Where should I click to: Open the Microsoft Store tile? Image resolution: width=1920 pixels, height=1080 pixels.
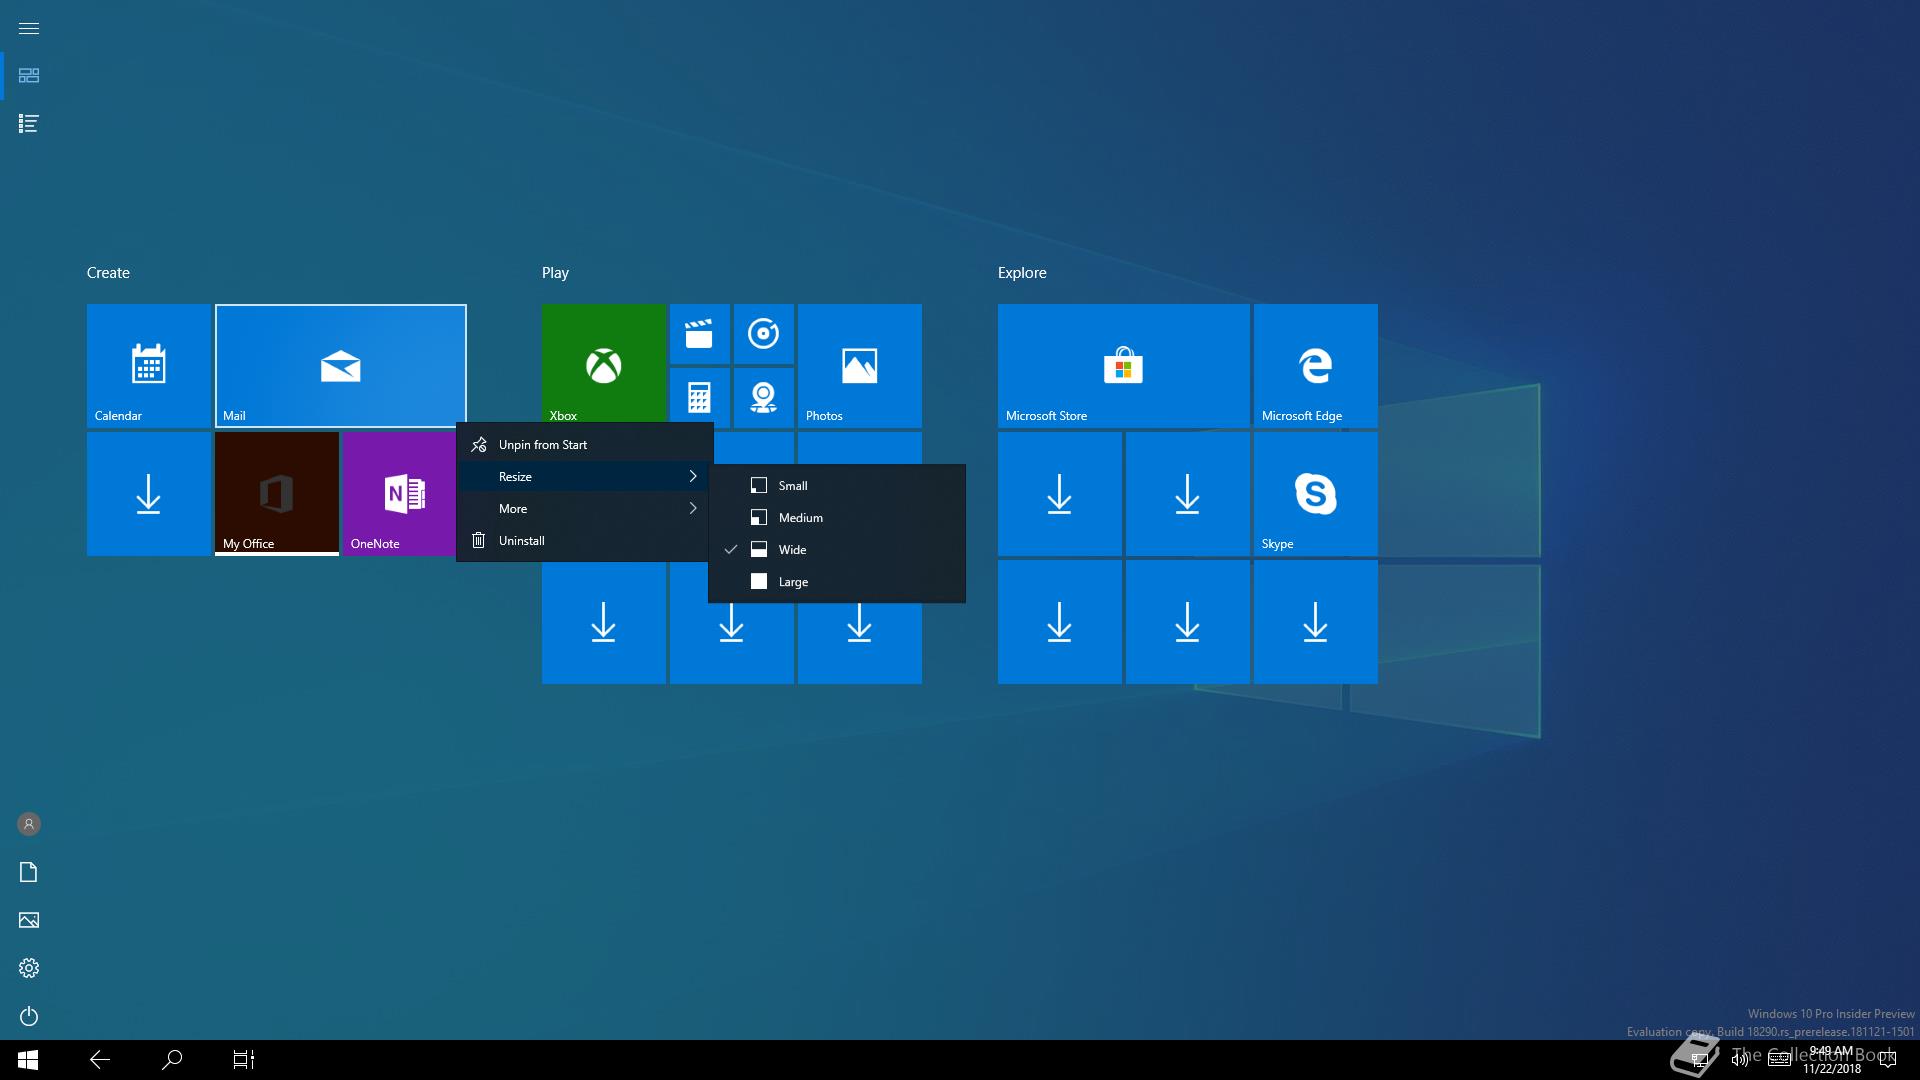[x=1123, y=365]
